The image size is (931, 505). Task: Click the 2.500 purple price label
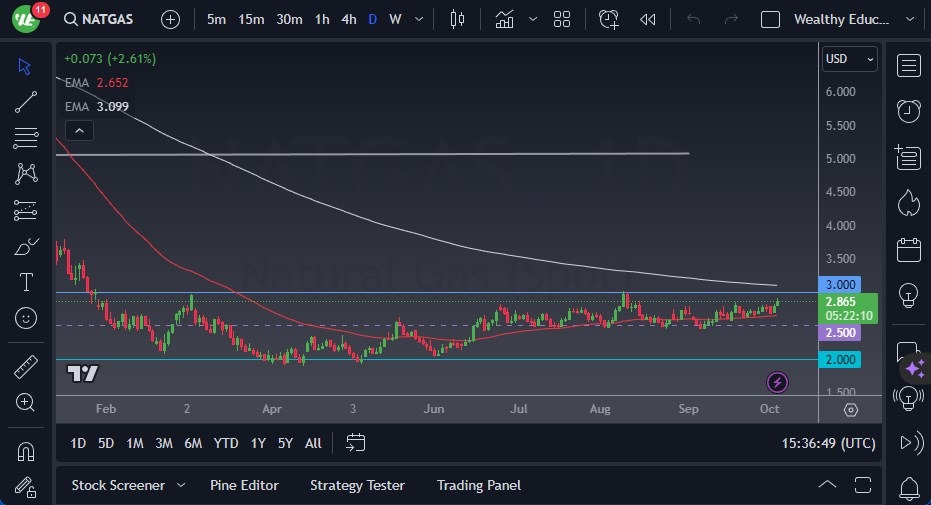coord(840,332)
